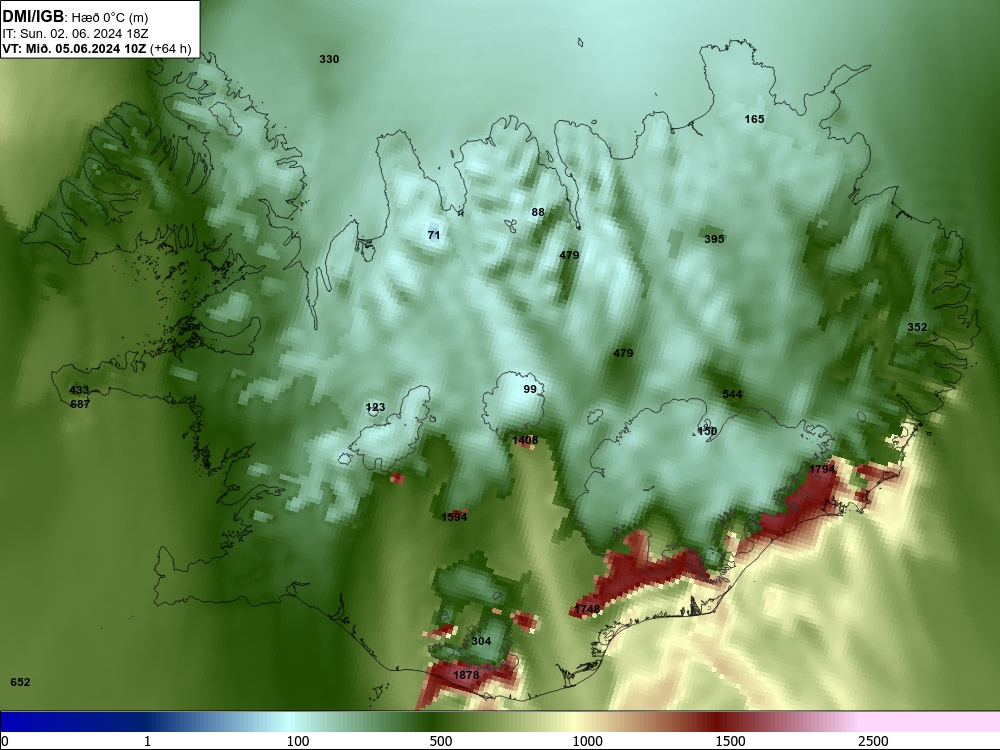
Task: Click the 1878 value label
Action: [466, 675]
